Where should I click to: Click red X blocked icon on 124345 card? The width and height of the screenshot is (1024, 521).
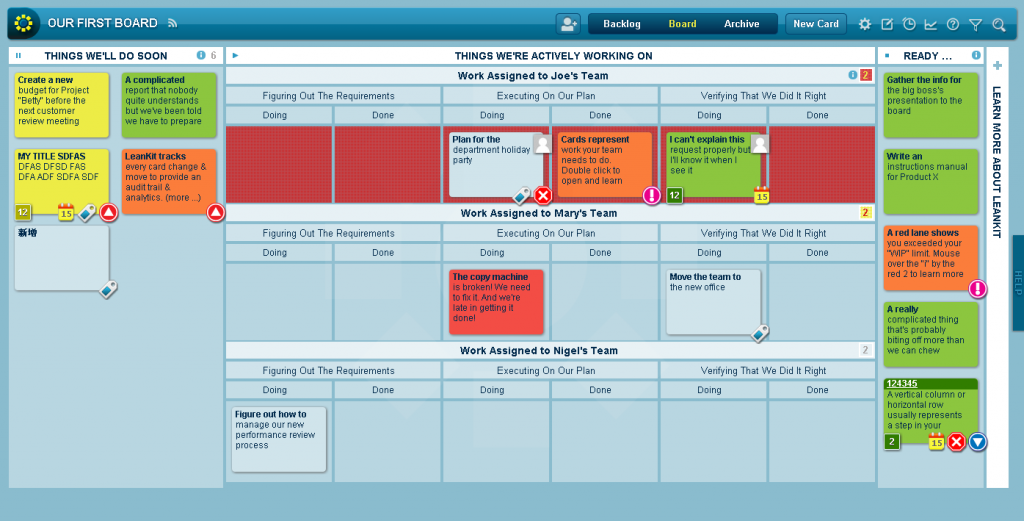pyautogui.click(x=957, y=442)
